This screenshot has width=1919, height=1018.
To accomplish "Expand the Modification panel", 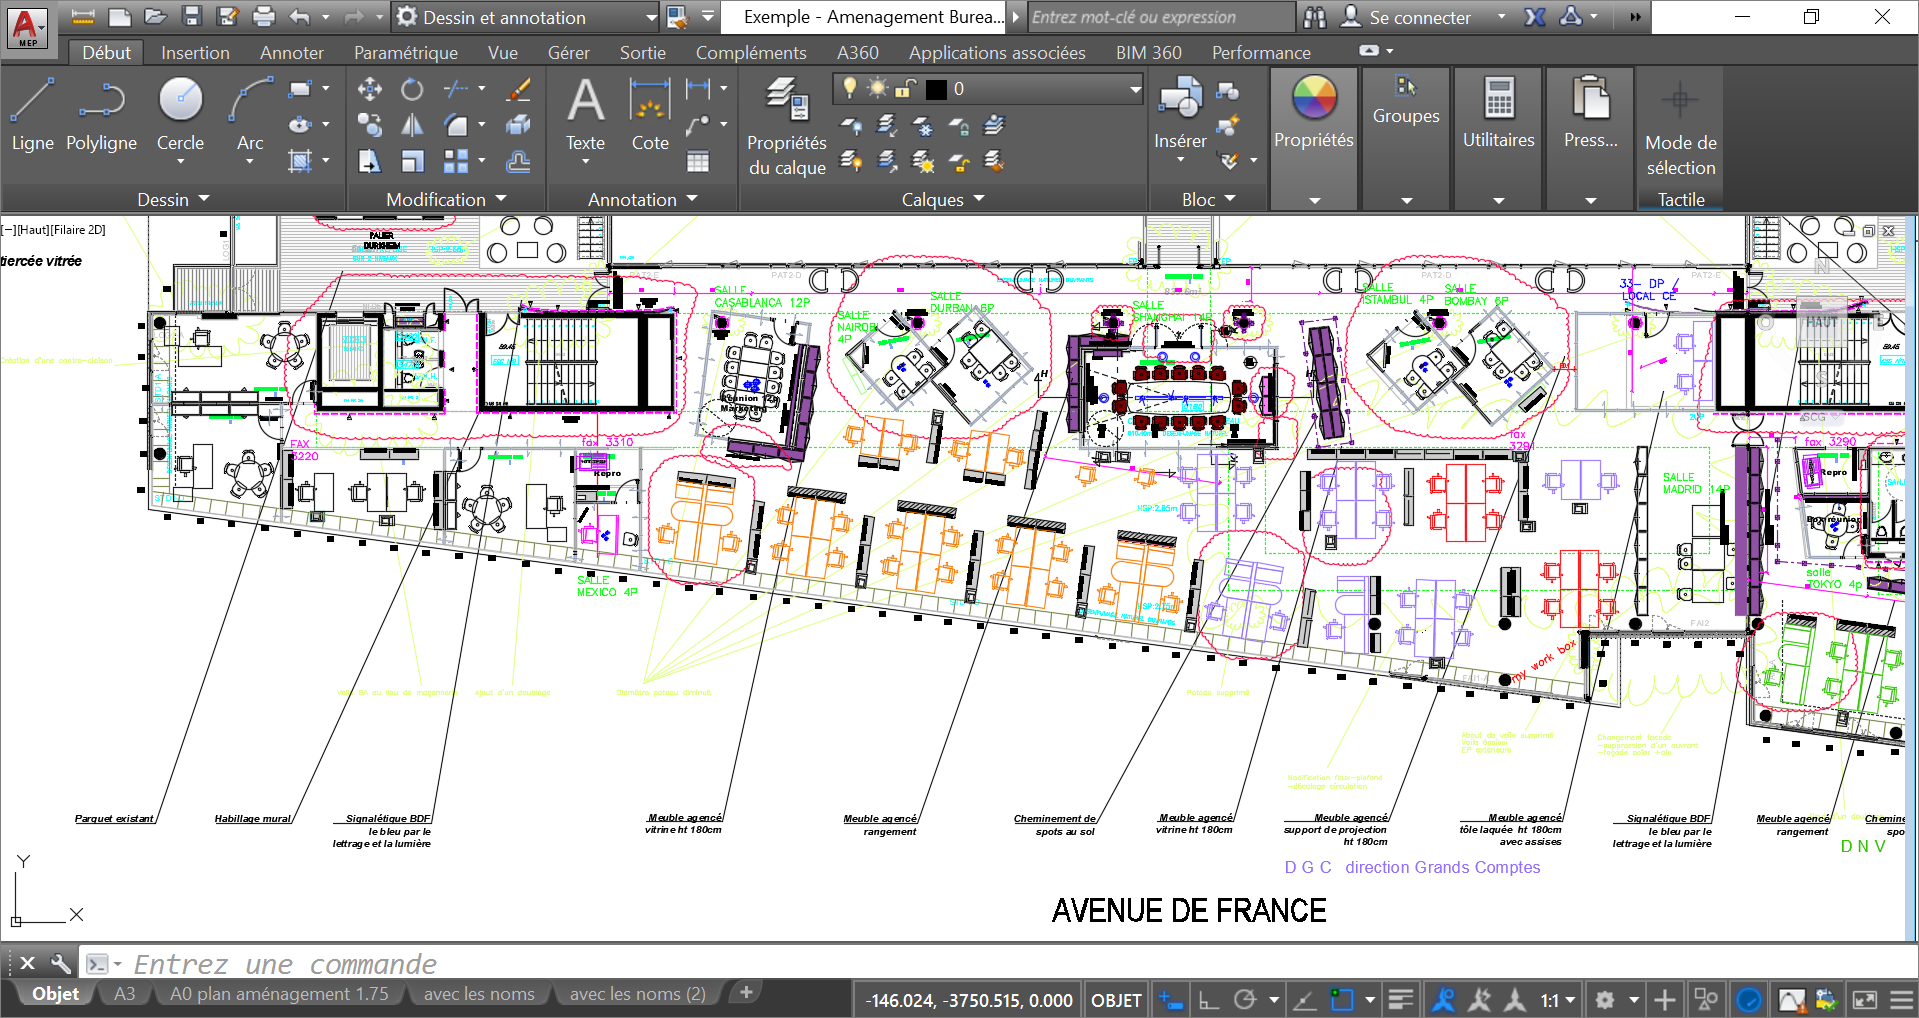I will pyautogui.click(x=446, y=199).
